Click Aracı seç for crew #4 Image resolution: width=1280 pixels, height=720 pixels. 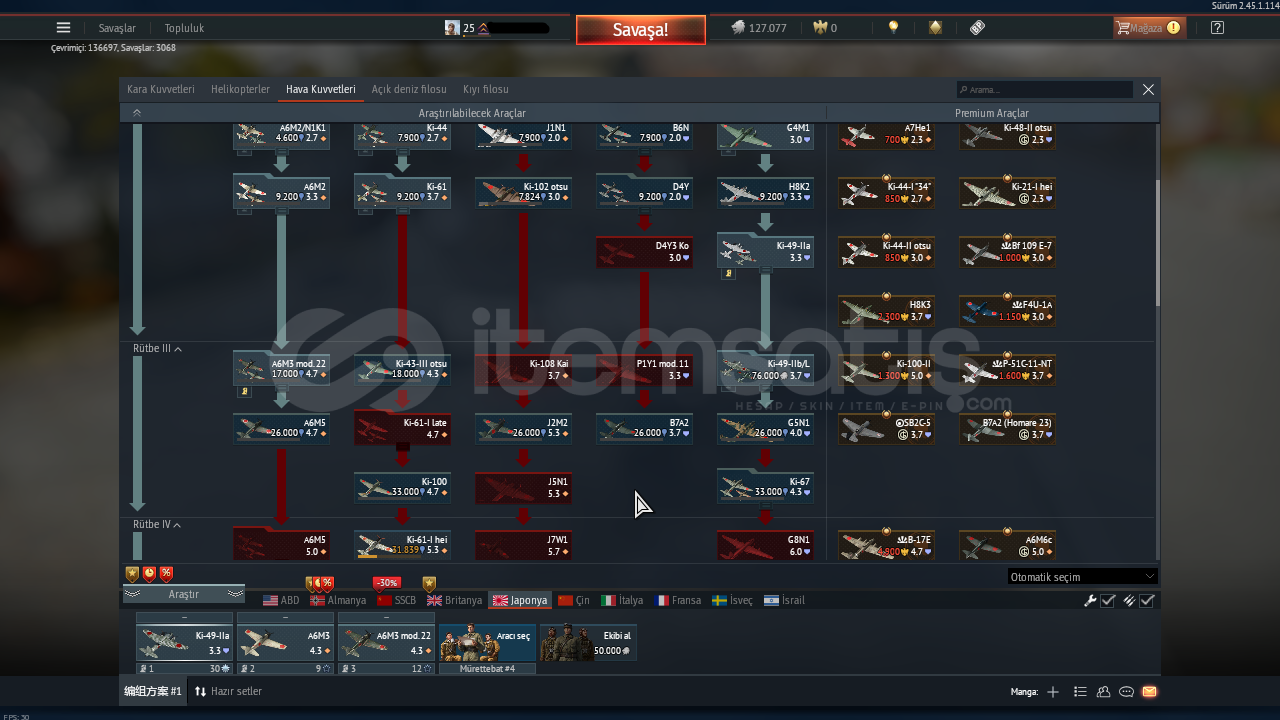click(487, 643)
